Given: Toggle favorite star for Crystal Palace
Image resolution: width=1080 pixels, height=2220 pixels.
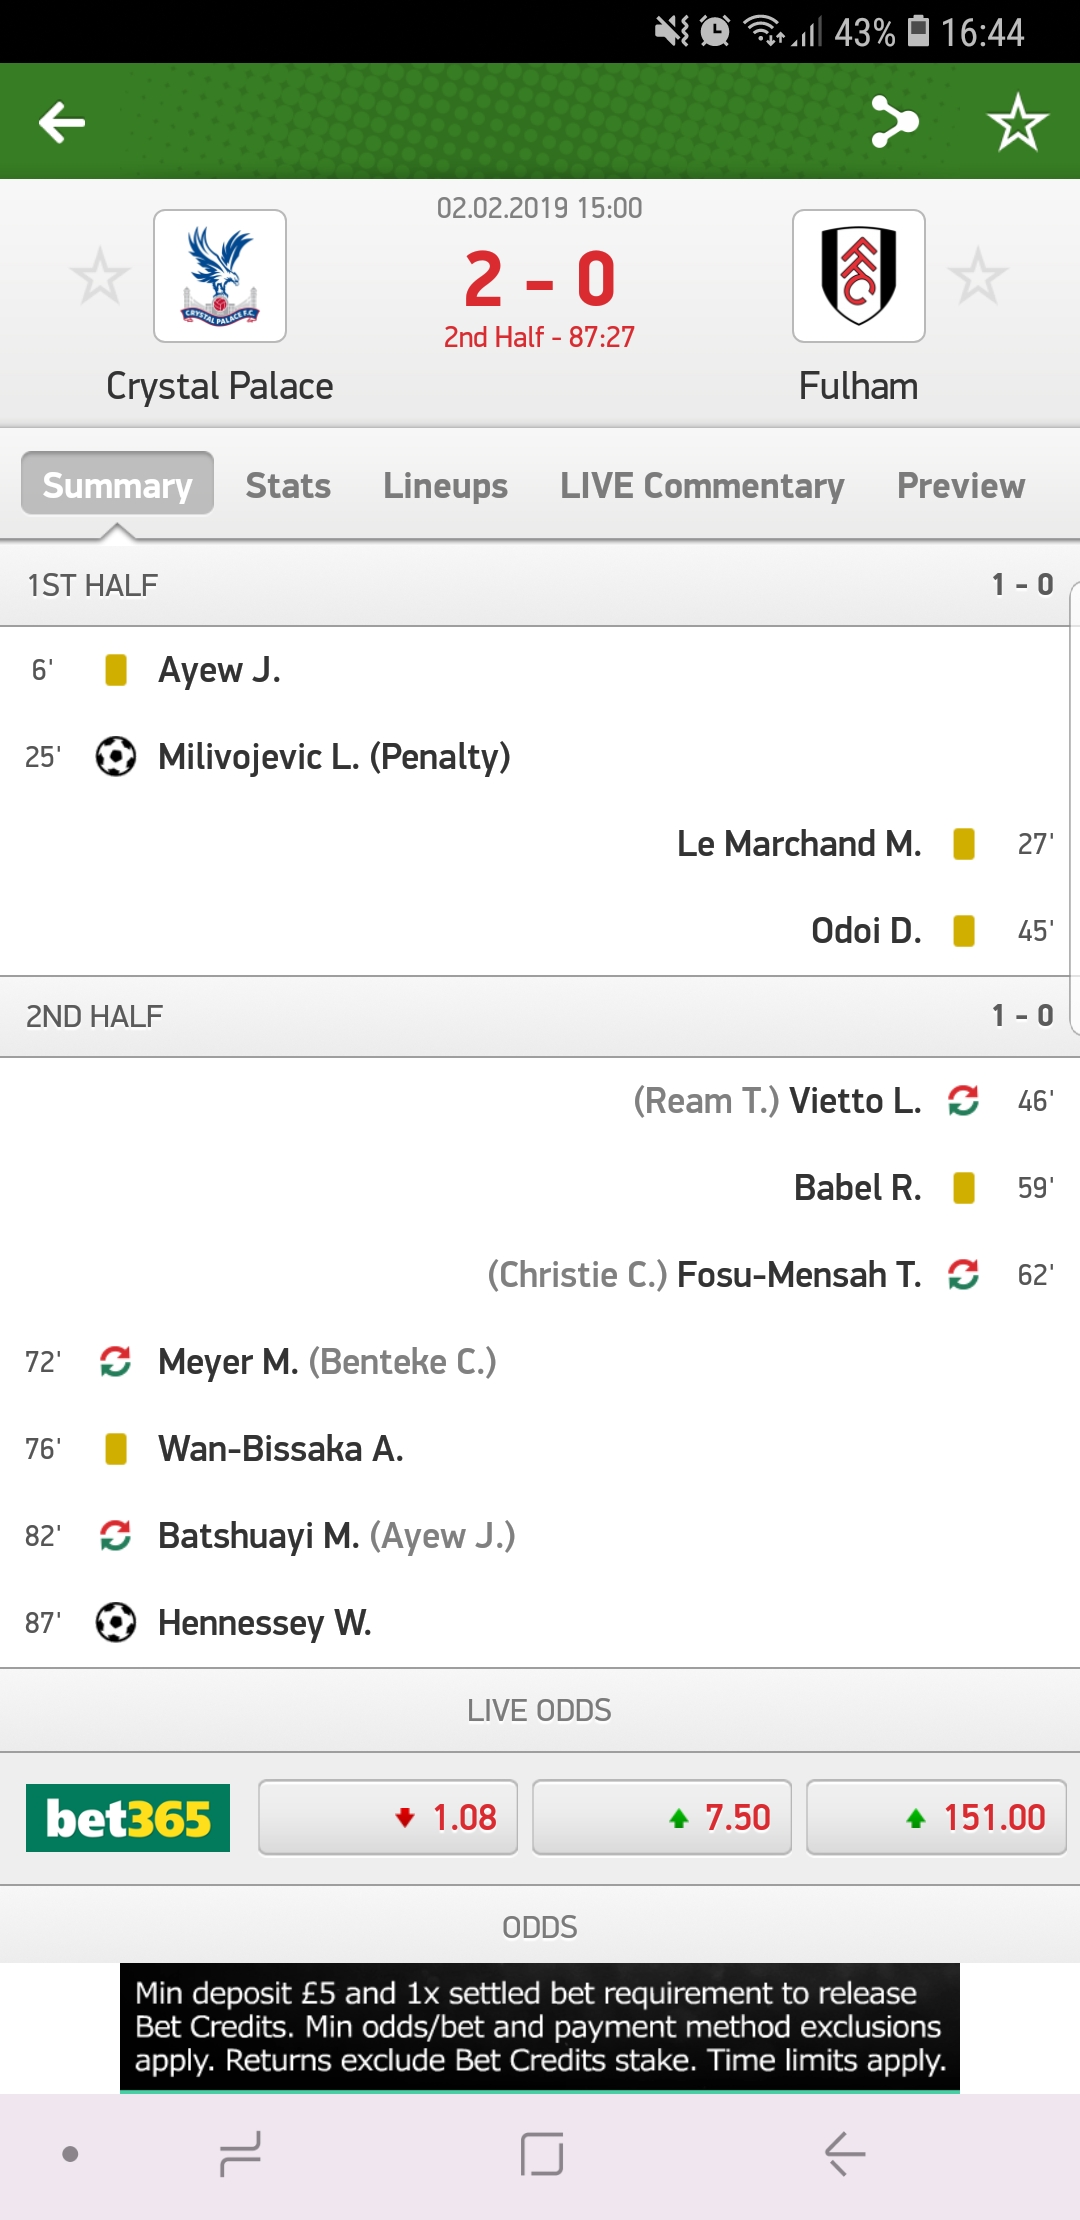Looking at the screenshot, I should pos(100,276).
